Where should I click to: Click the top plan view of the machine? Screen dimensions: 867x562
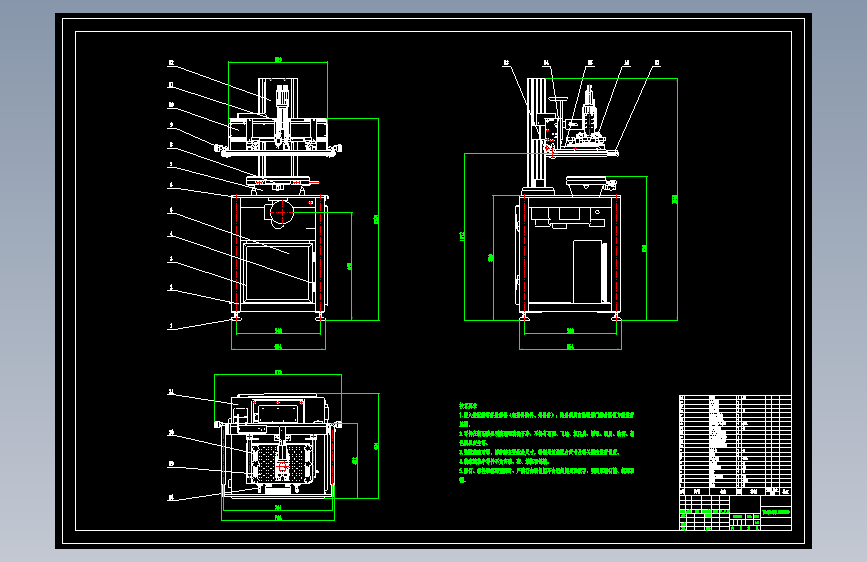[x=278, y=445]
